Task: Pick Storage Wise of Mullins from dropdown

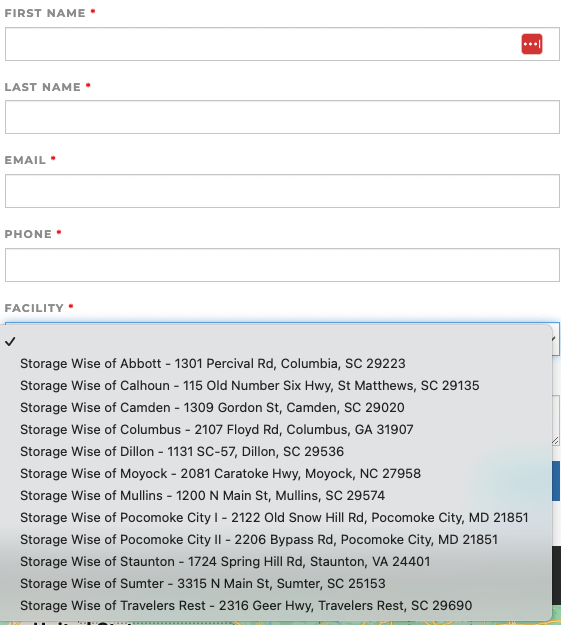Action: pos(276,495)
